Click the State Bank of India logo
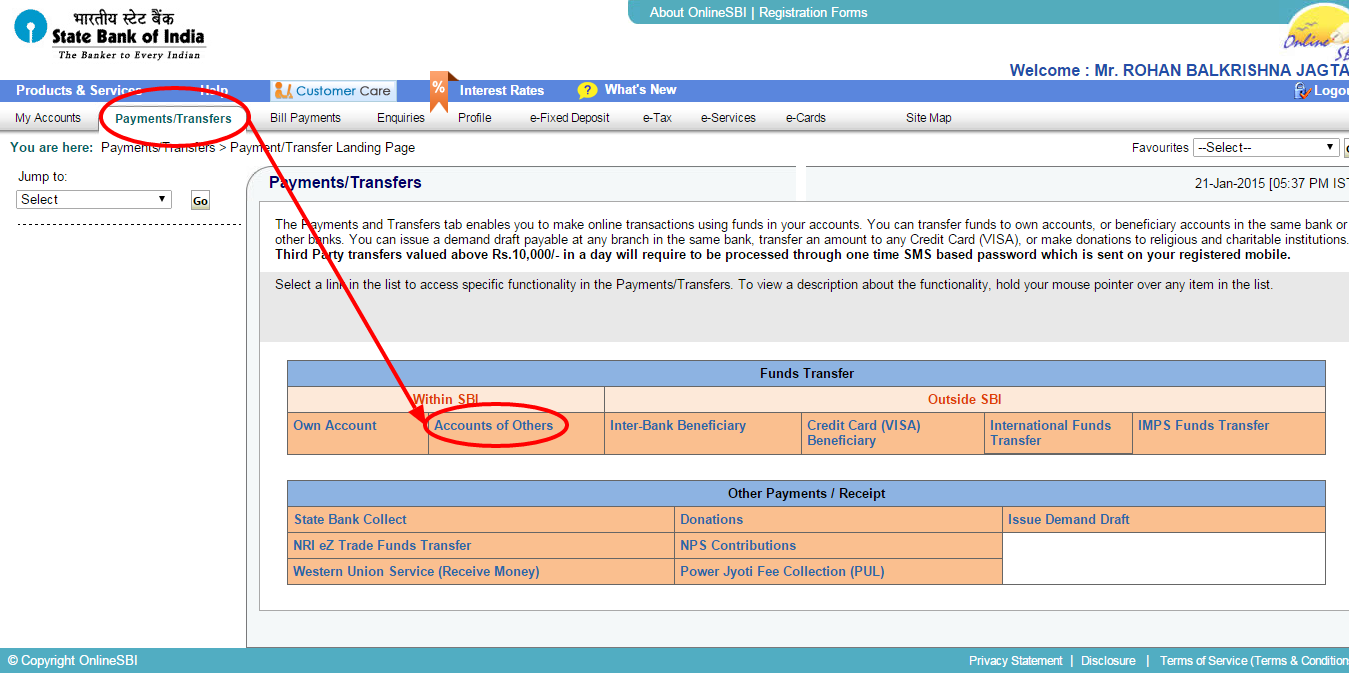 coord(110,36)
